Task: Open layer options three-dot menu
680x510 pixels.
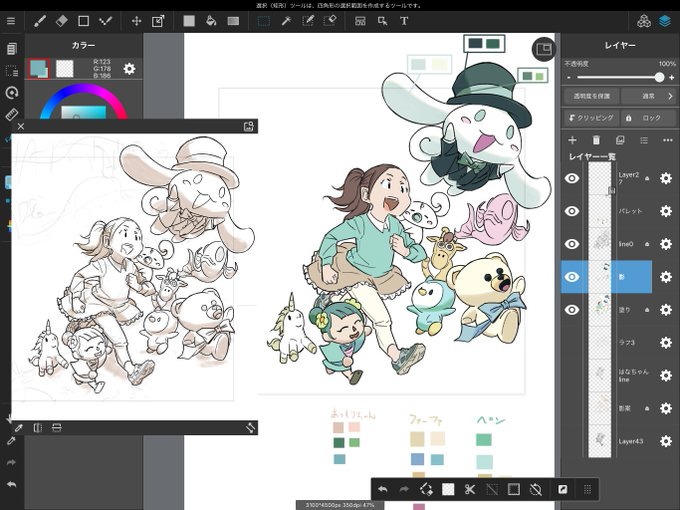Action: pos(668,140)
